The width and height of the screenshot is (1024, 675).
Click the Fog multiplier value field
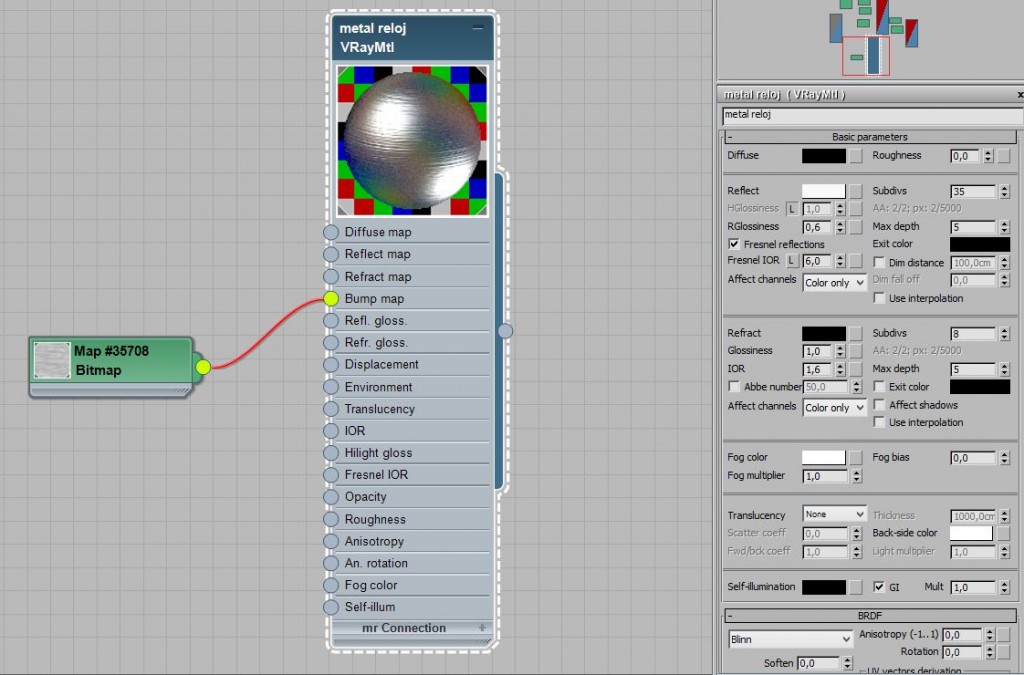[x=825, y=477]
